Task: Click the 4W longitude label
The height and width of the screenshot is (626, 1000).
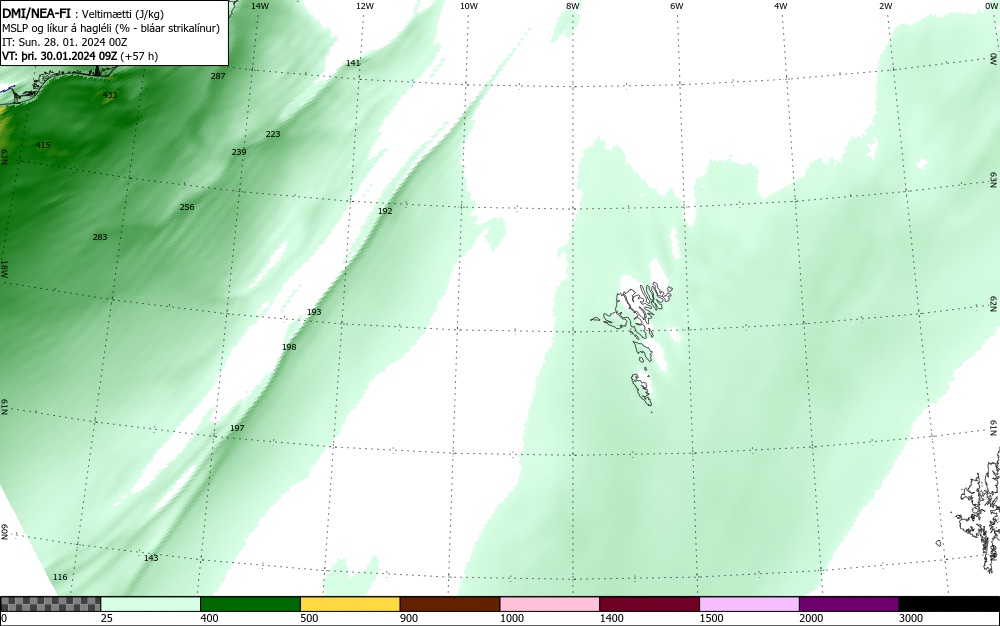Action: [x=781, y=6]
